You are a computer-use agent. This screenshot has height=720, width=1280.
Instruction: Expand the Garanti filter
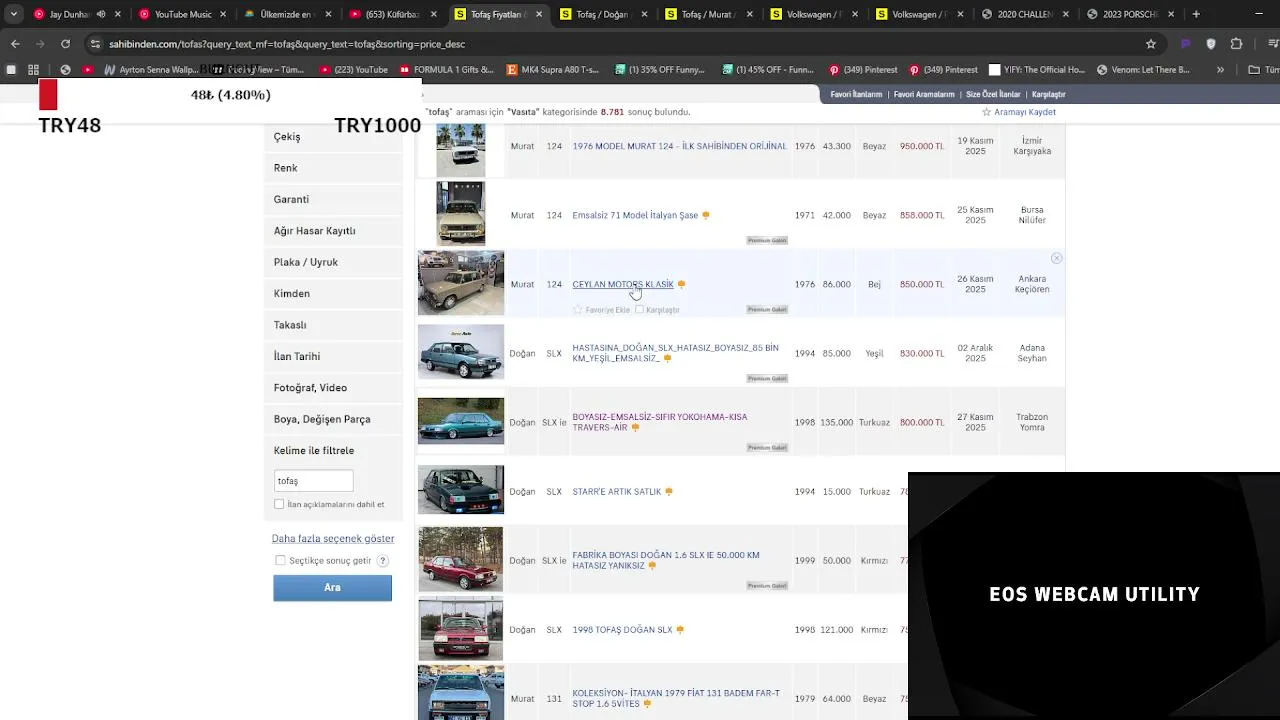[x=333, y=199]
